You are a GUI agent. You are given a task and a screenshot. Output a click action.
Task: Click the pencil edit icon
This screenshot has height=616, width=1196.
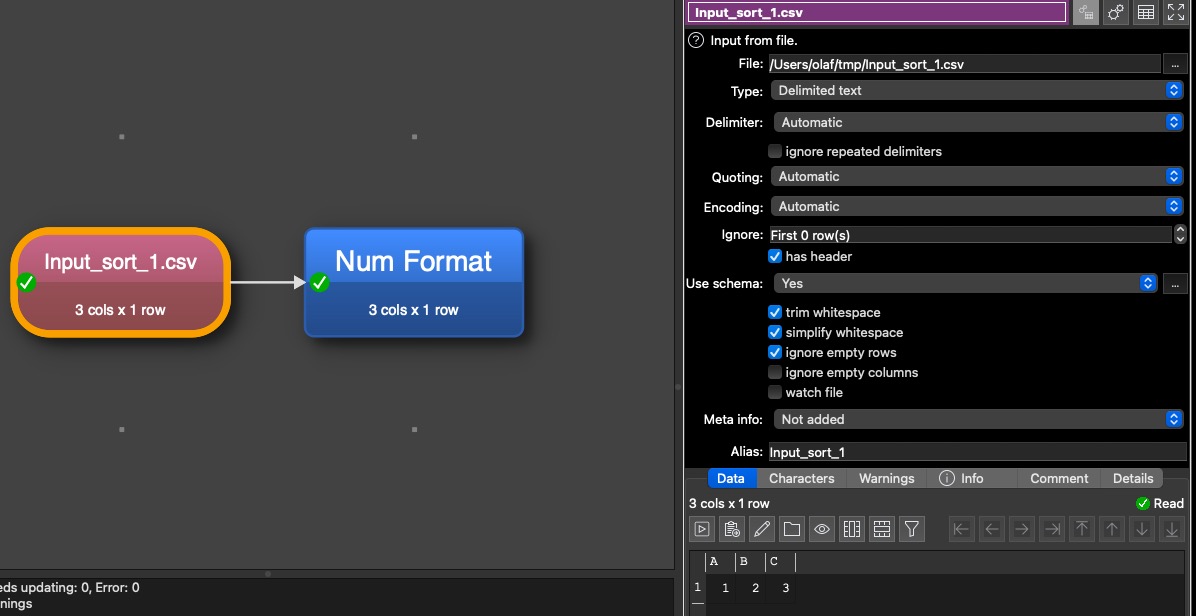(x=761, y=528)
